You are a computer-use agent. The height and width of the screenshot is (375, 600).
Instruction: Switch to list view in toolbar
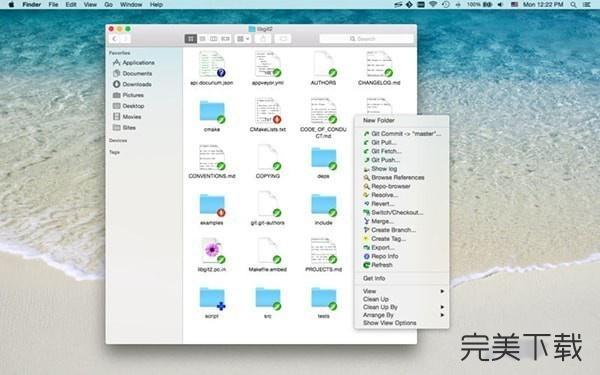click(x=202, y=39)
